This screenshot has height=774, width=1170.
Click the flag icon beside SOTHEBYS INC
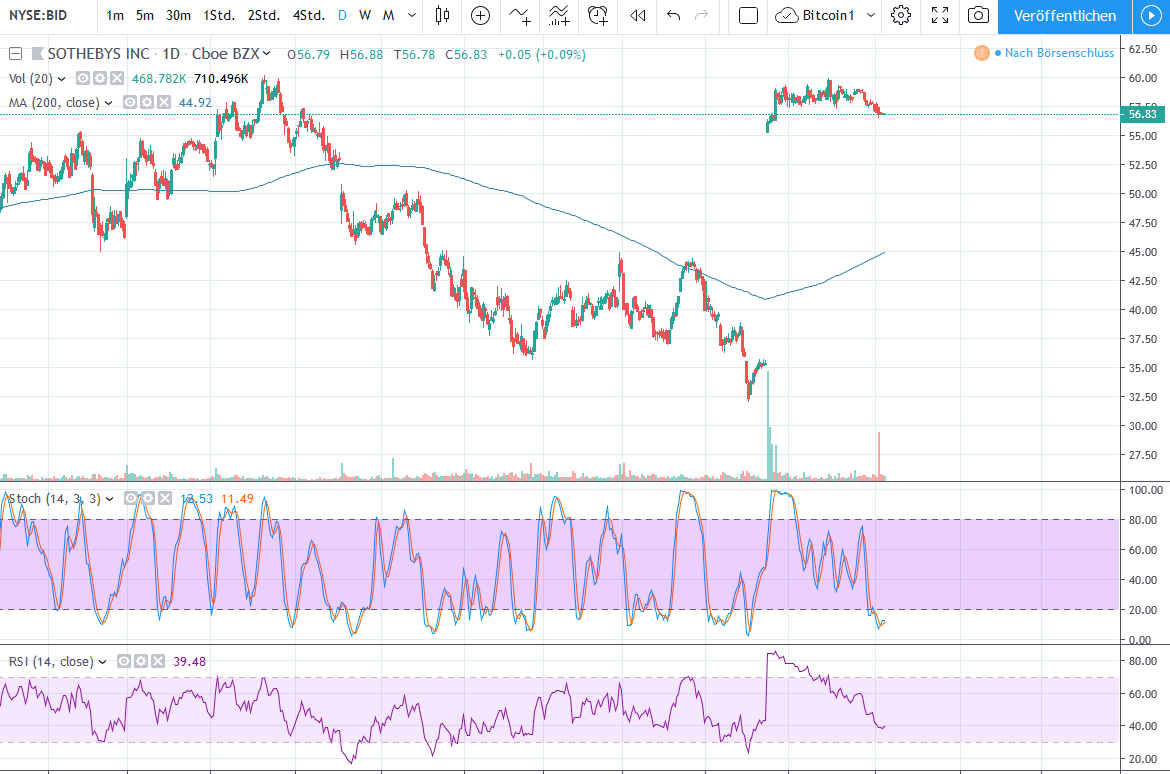37,54
